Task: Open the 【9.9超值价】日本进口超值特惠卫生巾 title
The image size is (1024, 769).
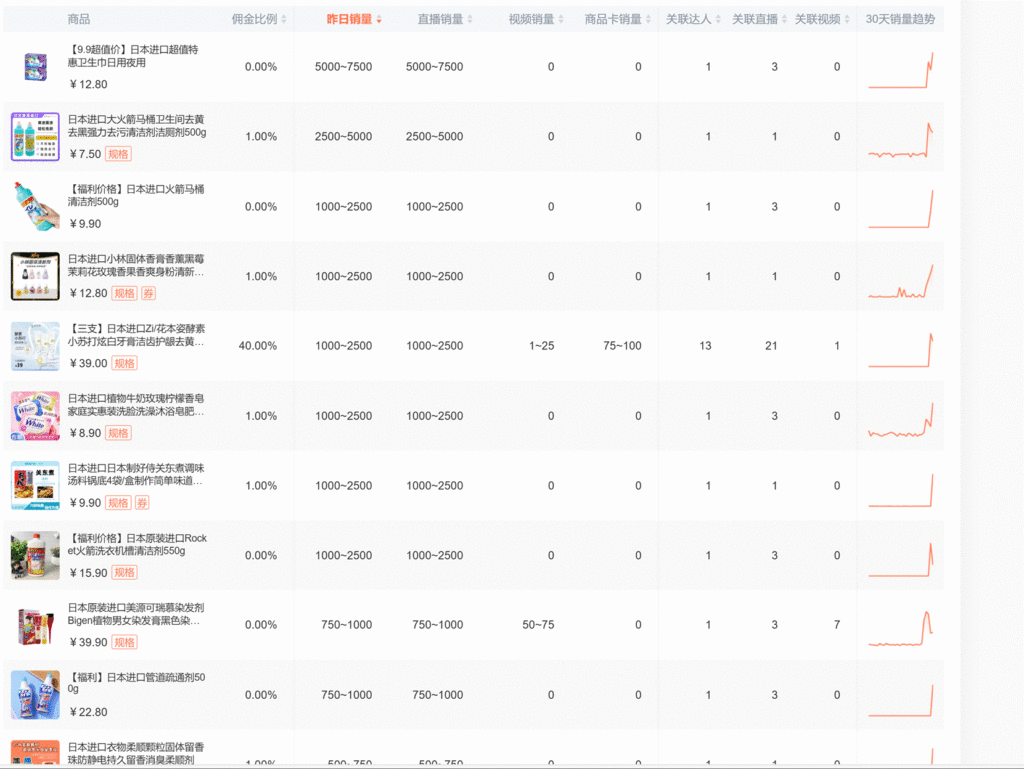Action: coord(133,56)
